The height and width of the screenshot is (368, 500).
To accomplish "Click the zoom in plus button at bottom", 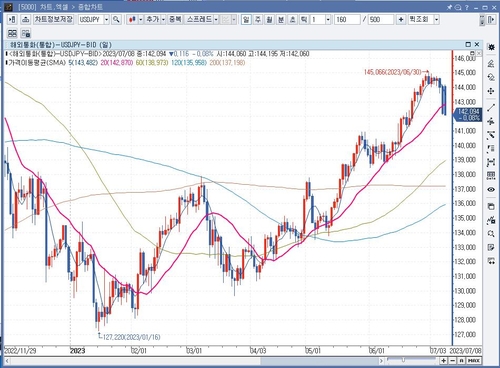I will (x=444, y=361).
